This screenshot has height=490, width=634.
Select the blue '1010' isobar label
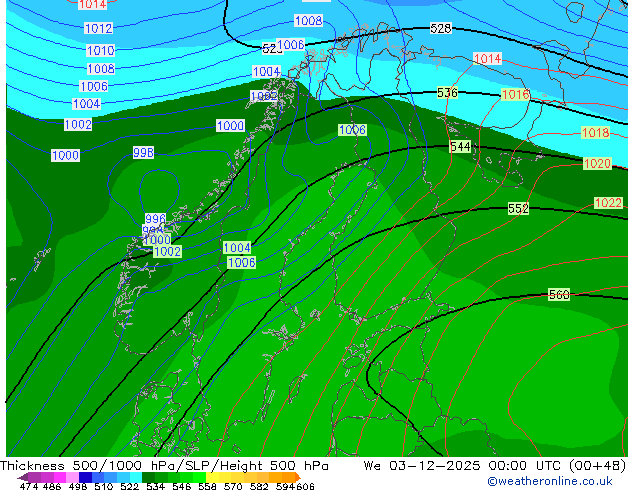click(x=101, y=51)
